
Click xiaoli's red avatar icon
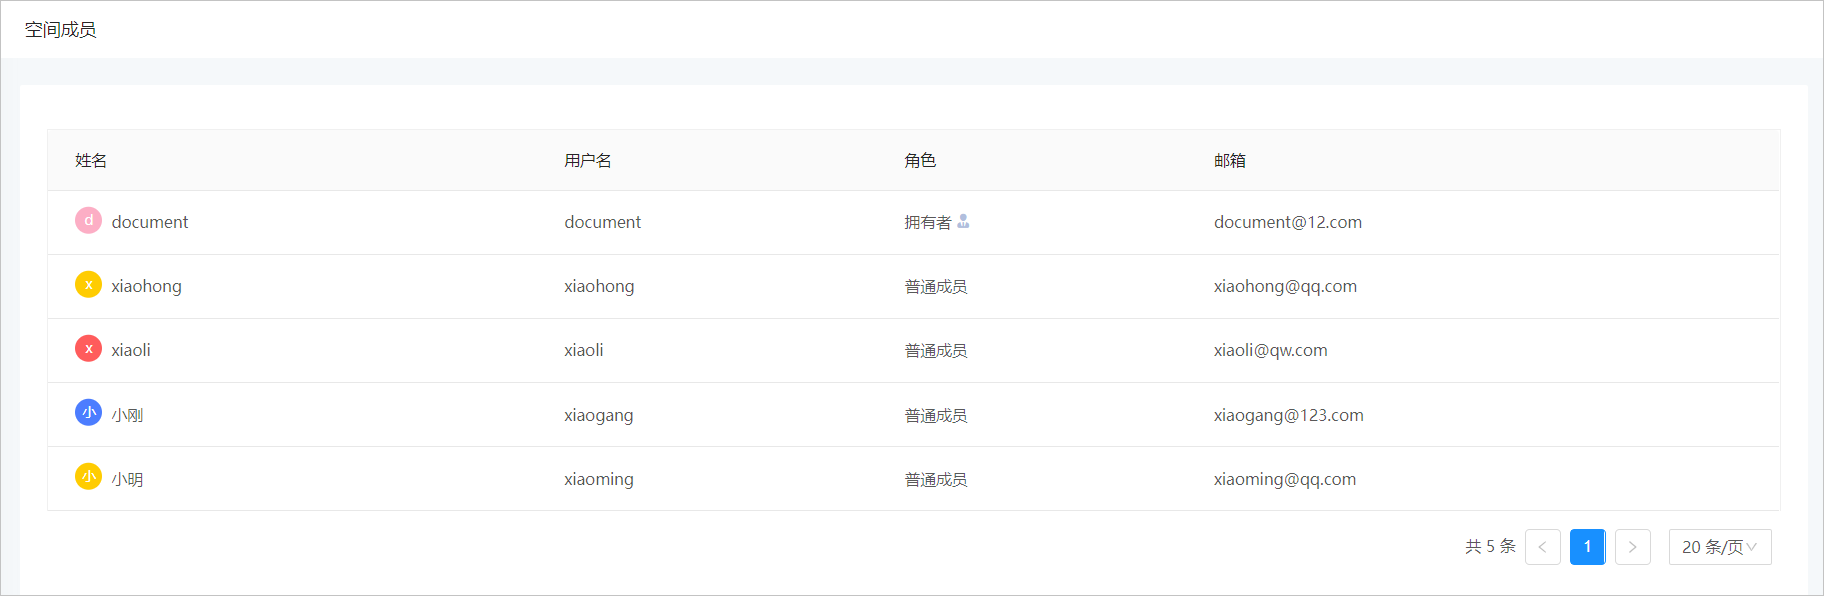click(88, 349)
